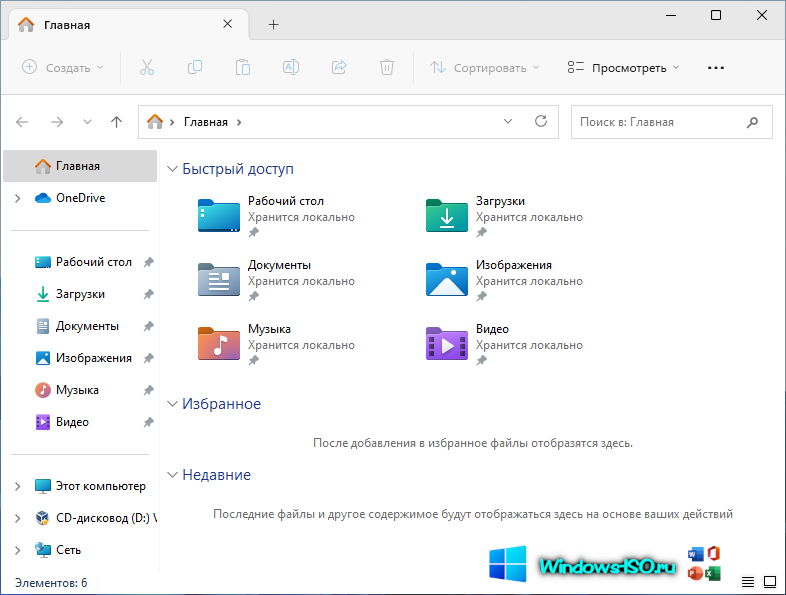The height and width of the screenshot is (595, 786).
Task: Close the Главная tab
Action: (228, 24)
